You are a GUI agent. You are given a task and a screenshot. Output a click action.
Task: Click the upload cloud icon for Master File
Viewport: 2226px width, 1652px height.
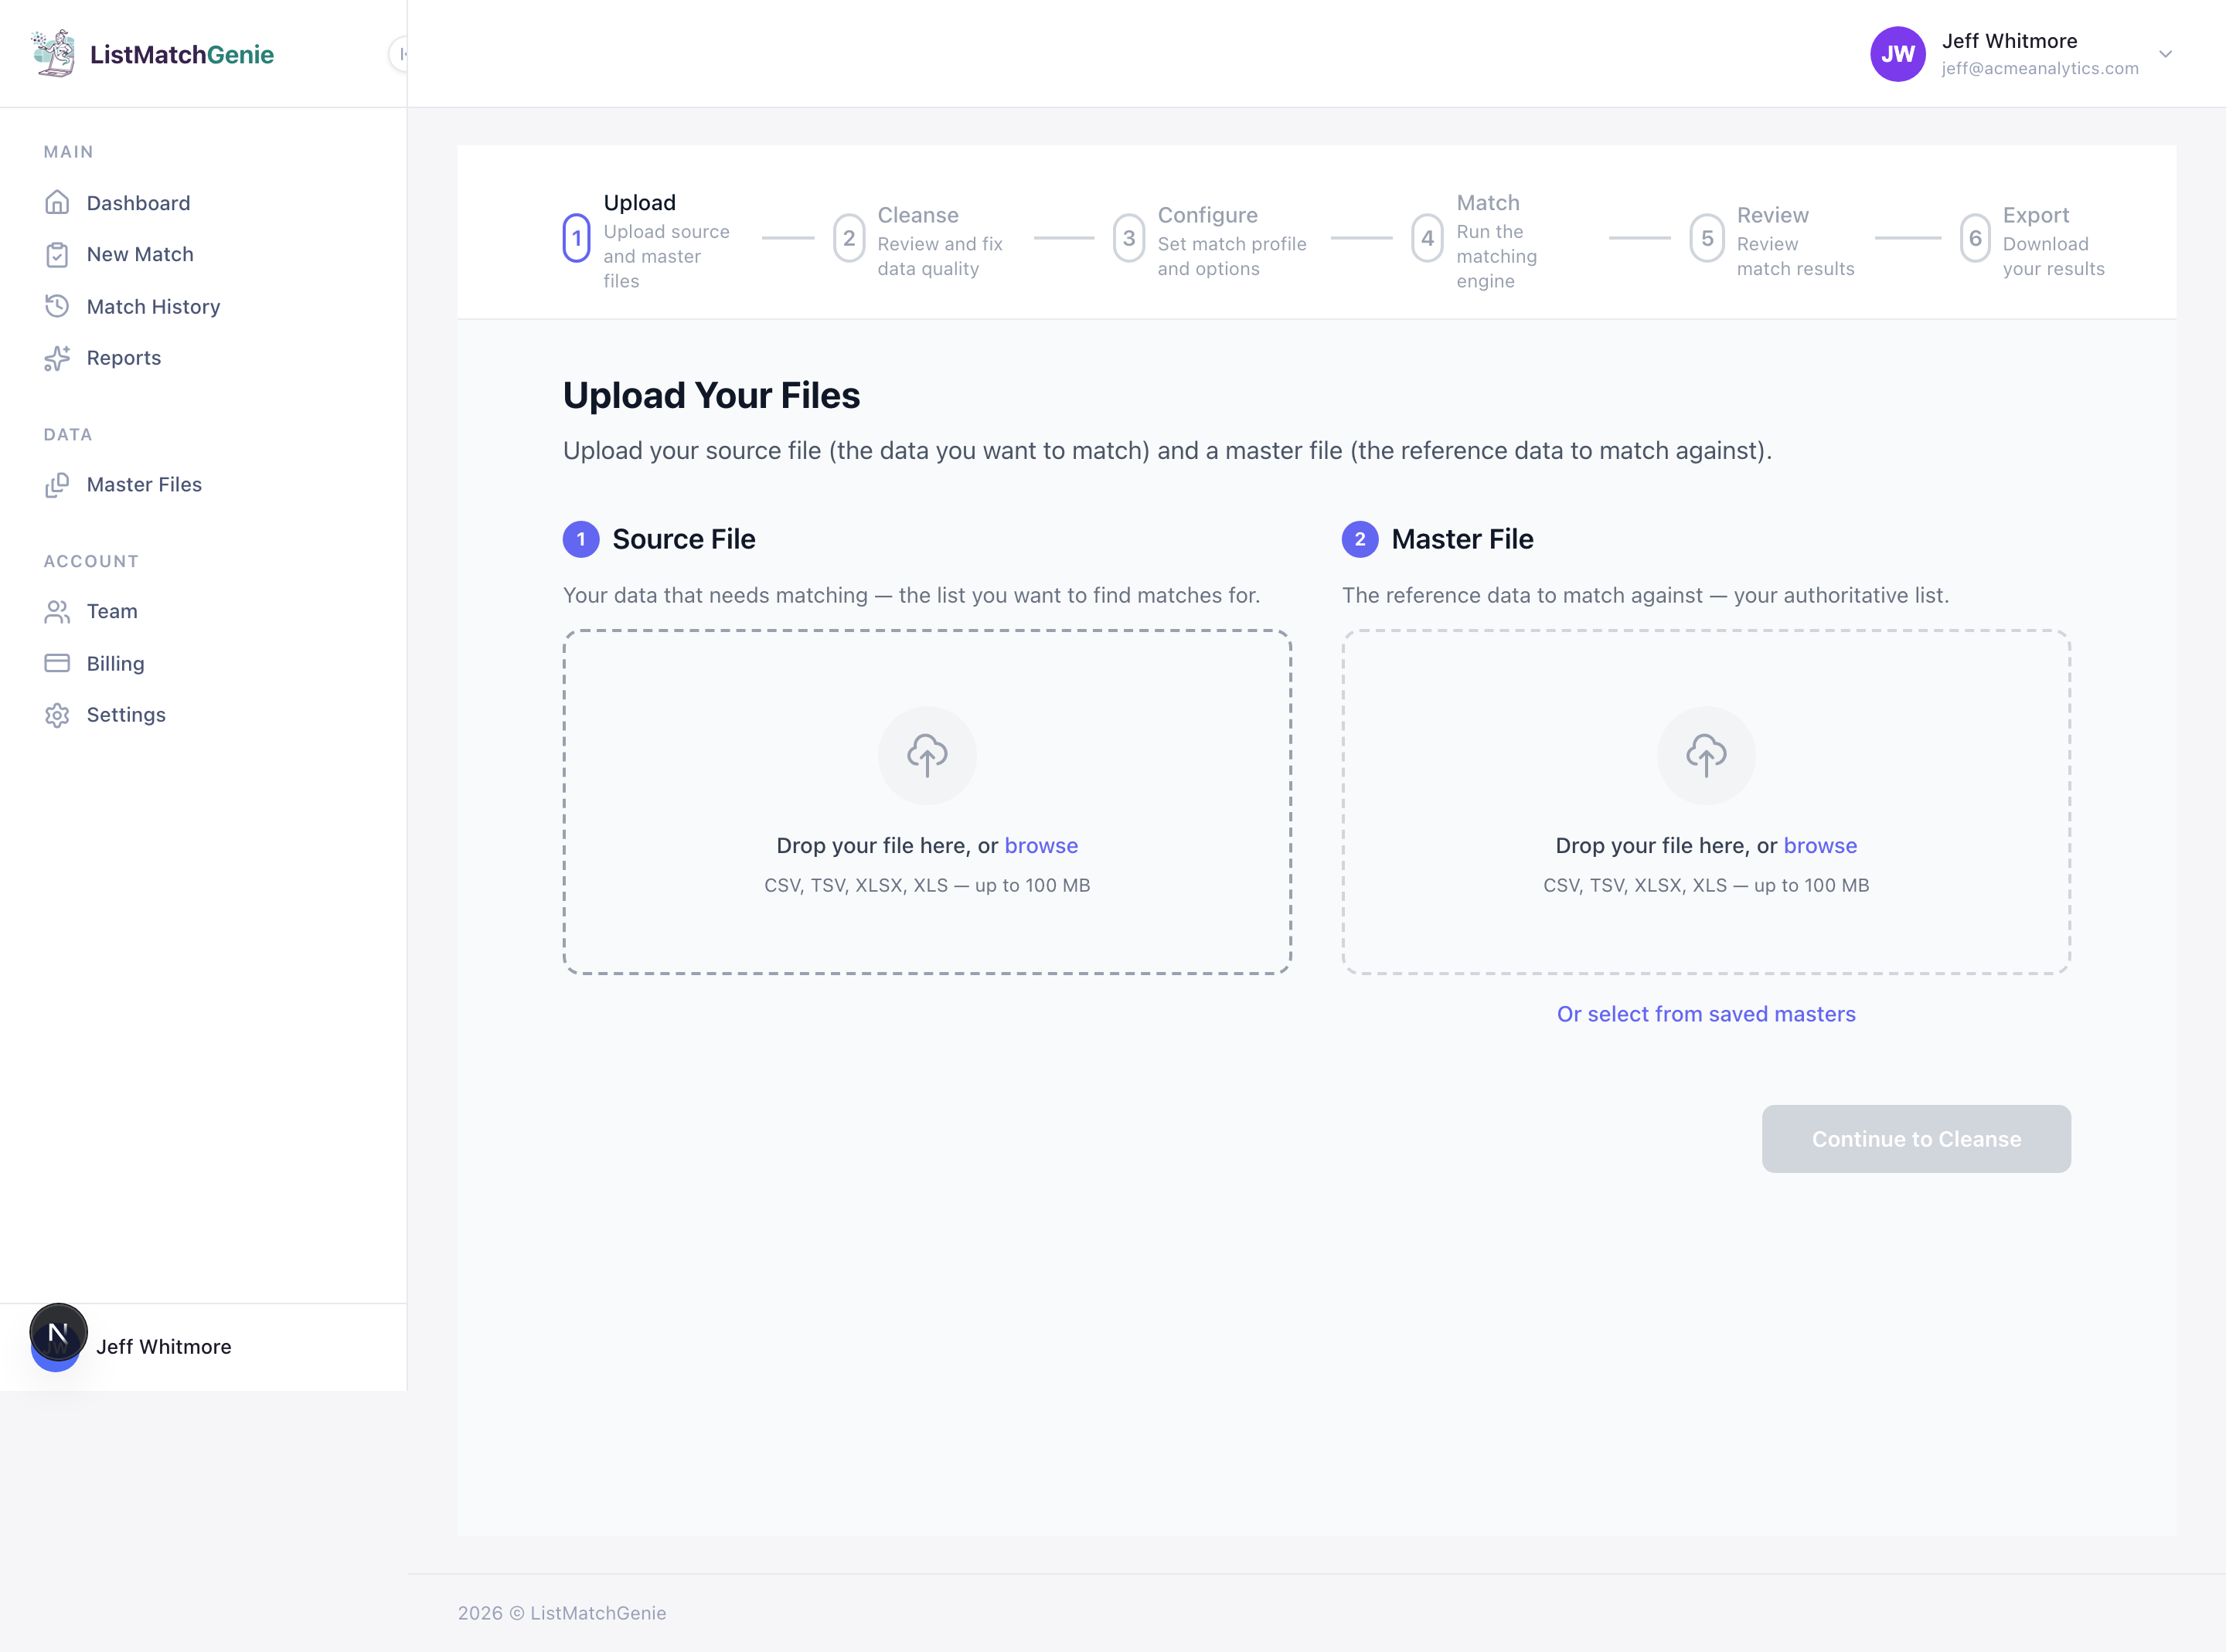[x=1705, y=755]
